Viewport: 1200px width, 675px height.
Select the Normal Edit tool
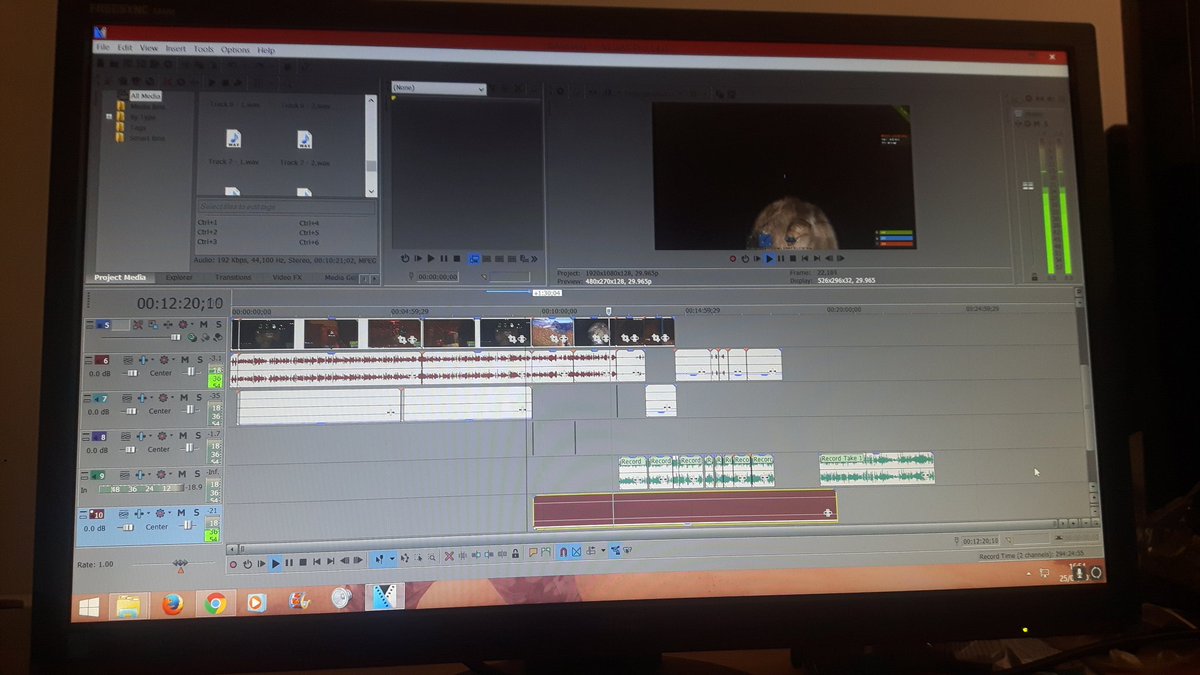pos(379,560)
